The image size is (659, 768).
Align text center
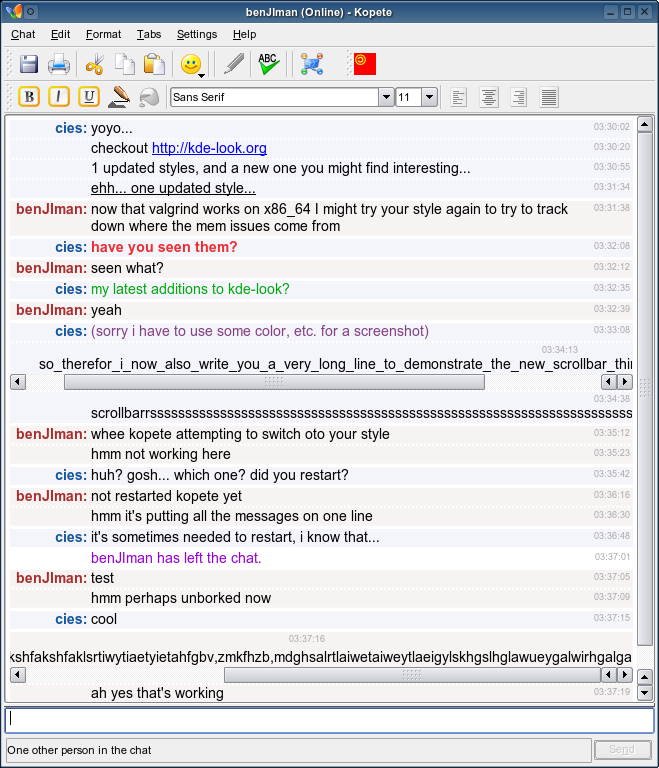click(488, 97)
